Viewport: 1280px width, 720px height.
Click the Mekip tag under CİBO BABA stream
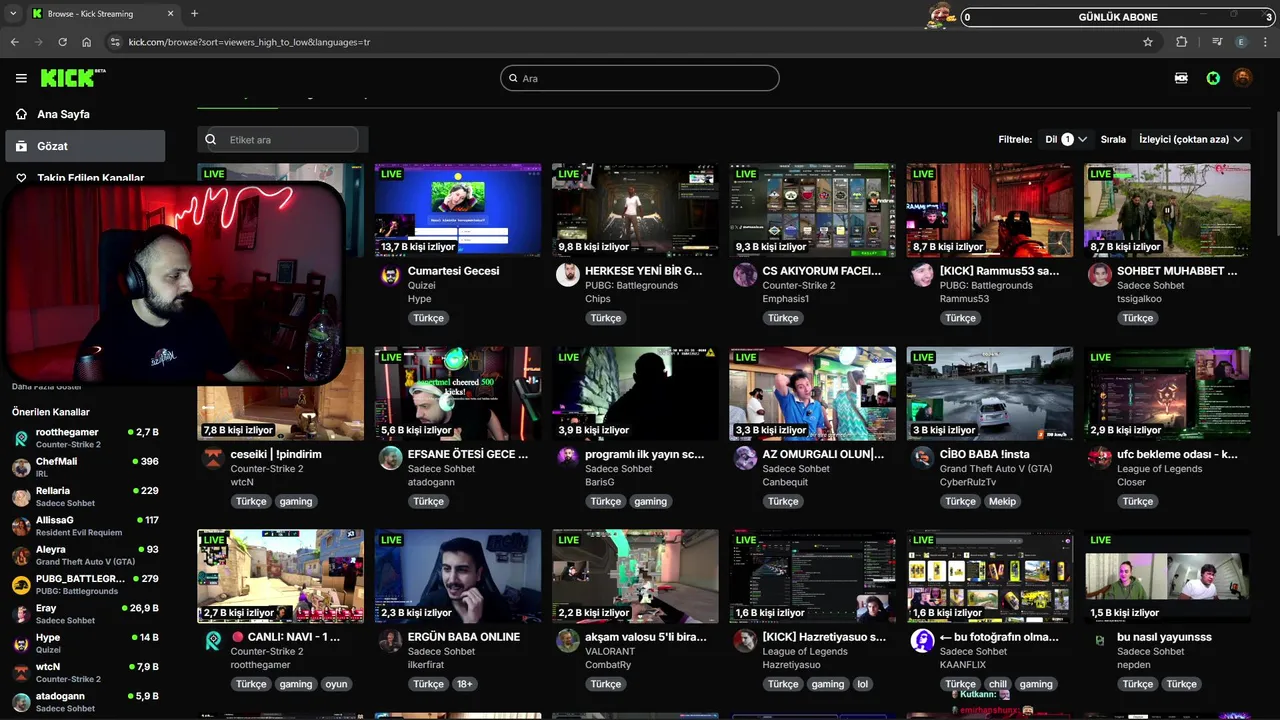(x=1002, y=501)
